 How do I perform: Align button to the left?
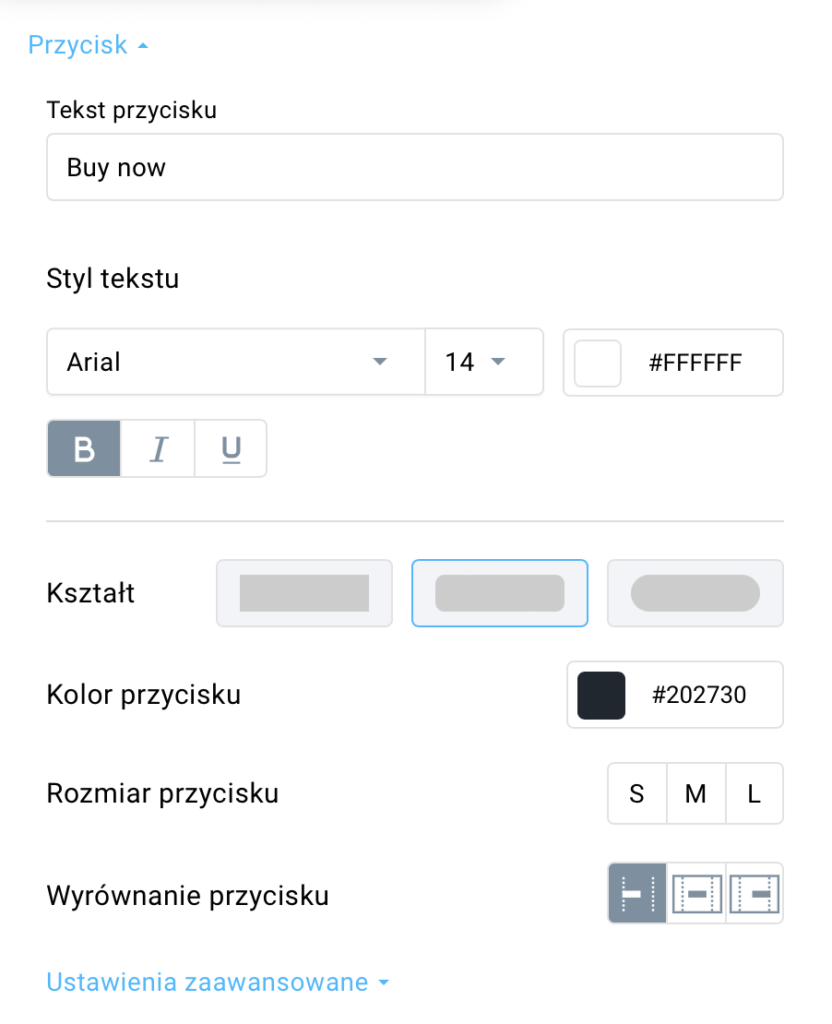(x=637, y=893)
